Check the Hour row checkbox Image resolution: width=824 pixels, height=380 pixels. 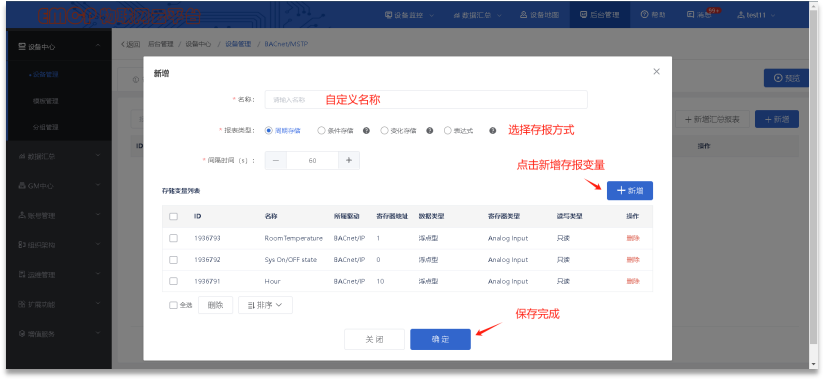[x=173, y=281]
